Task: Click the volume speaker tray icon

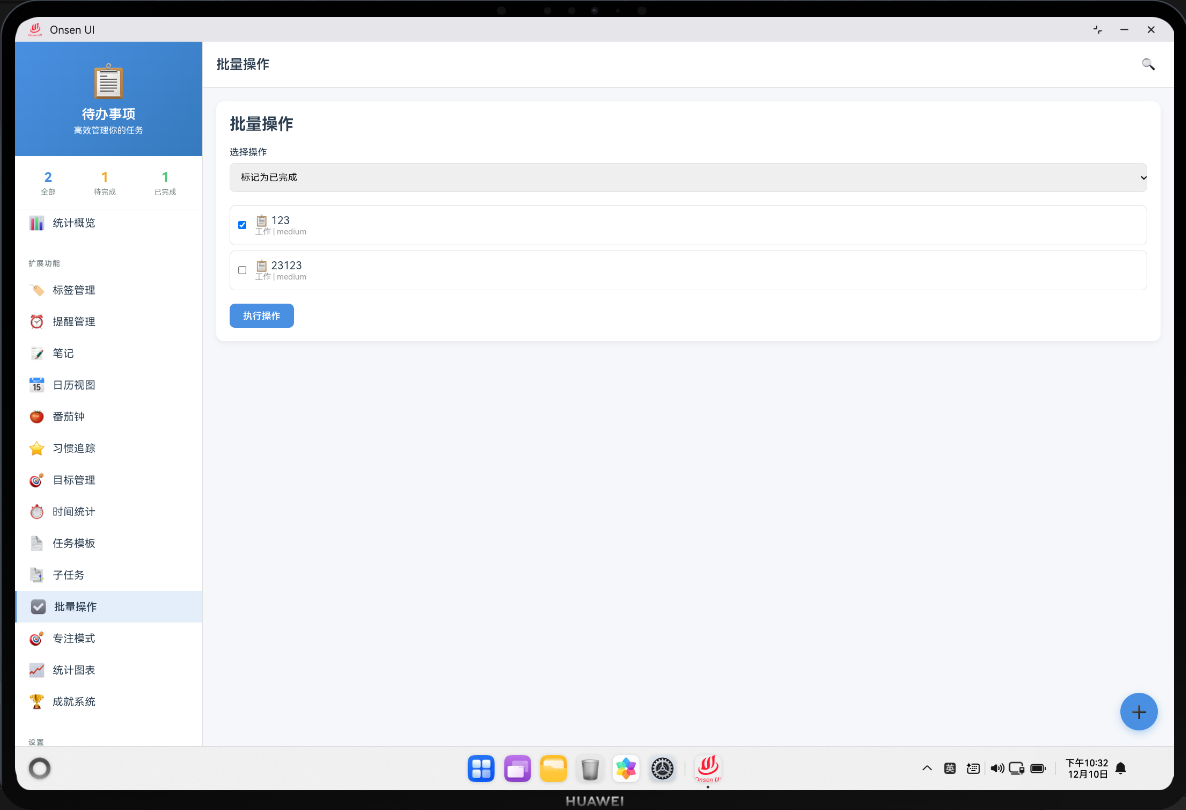Action: coord(997,768)
